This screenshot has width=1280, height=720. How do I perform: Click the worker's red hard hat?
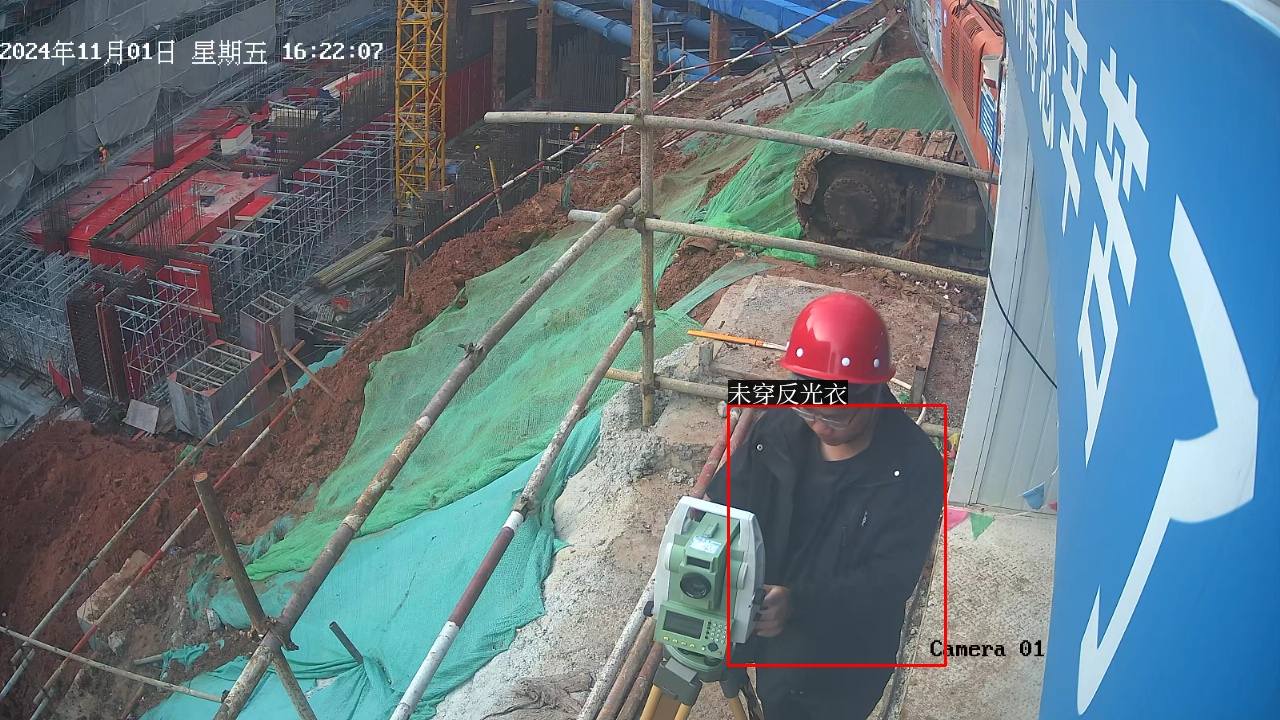pyautogui.click(x=838, y=338)
